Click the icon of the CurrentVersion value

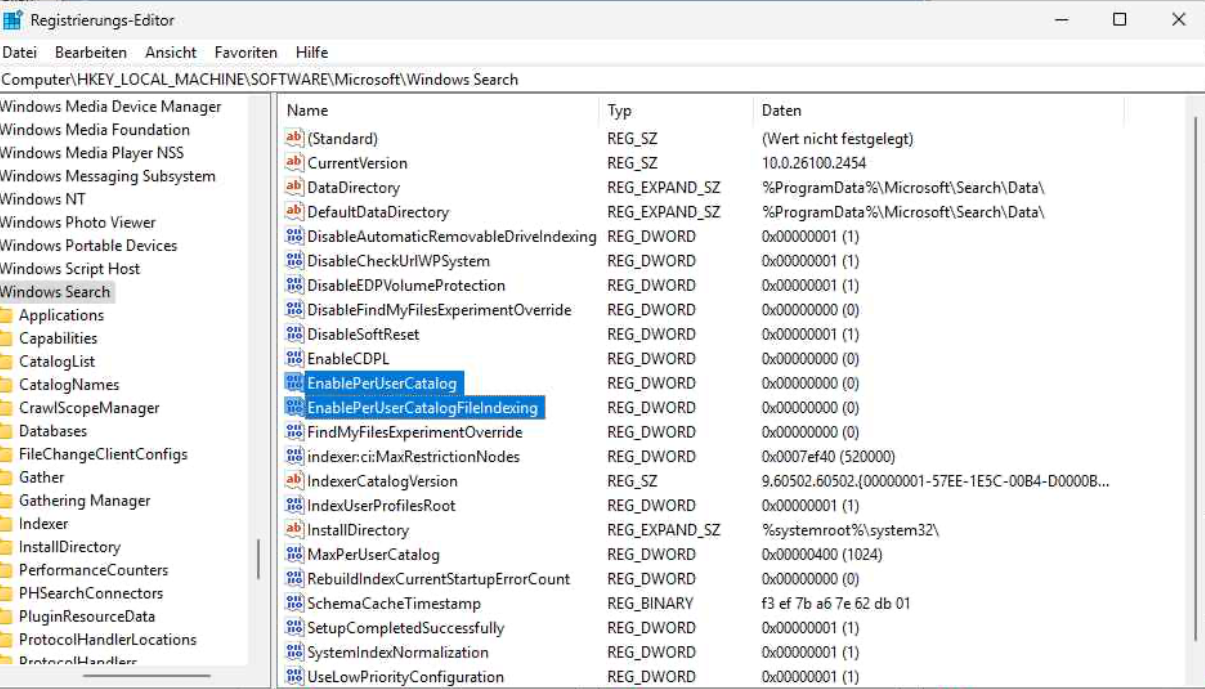click(294, 162)
